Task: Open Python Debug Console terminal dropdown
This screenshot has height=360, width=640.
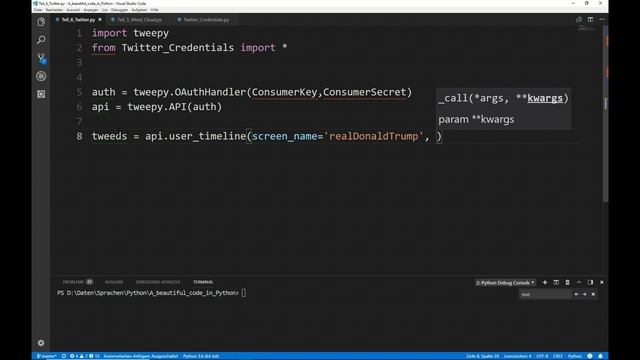Action: point(505,282)
